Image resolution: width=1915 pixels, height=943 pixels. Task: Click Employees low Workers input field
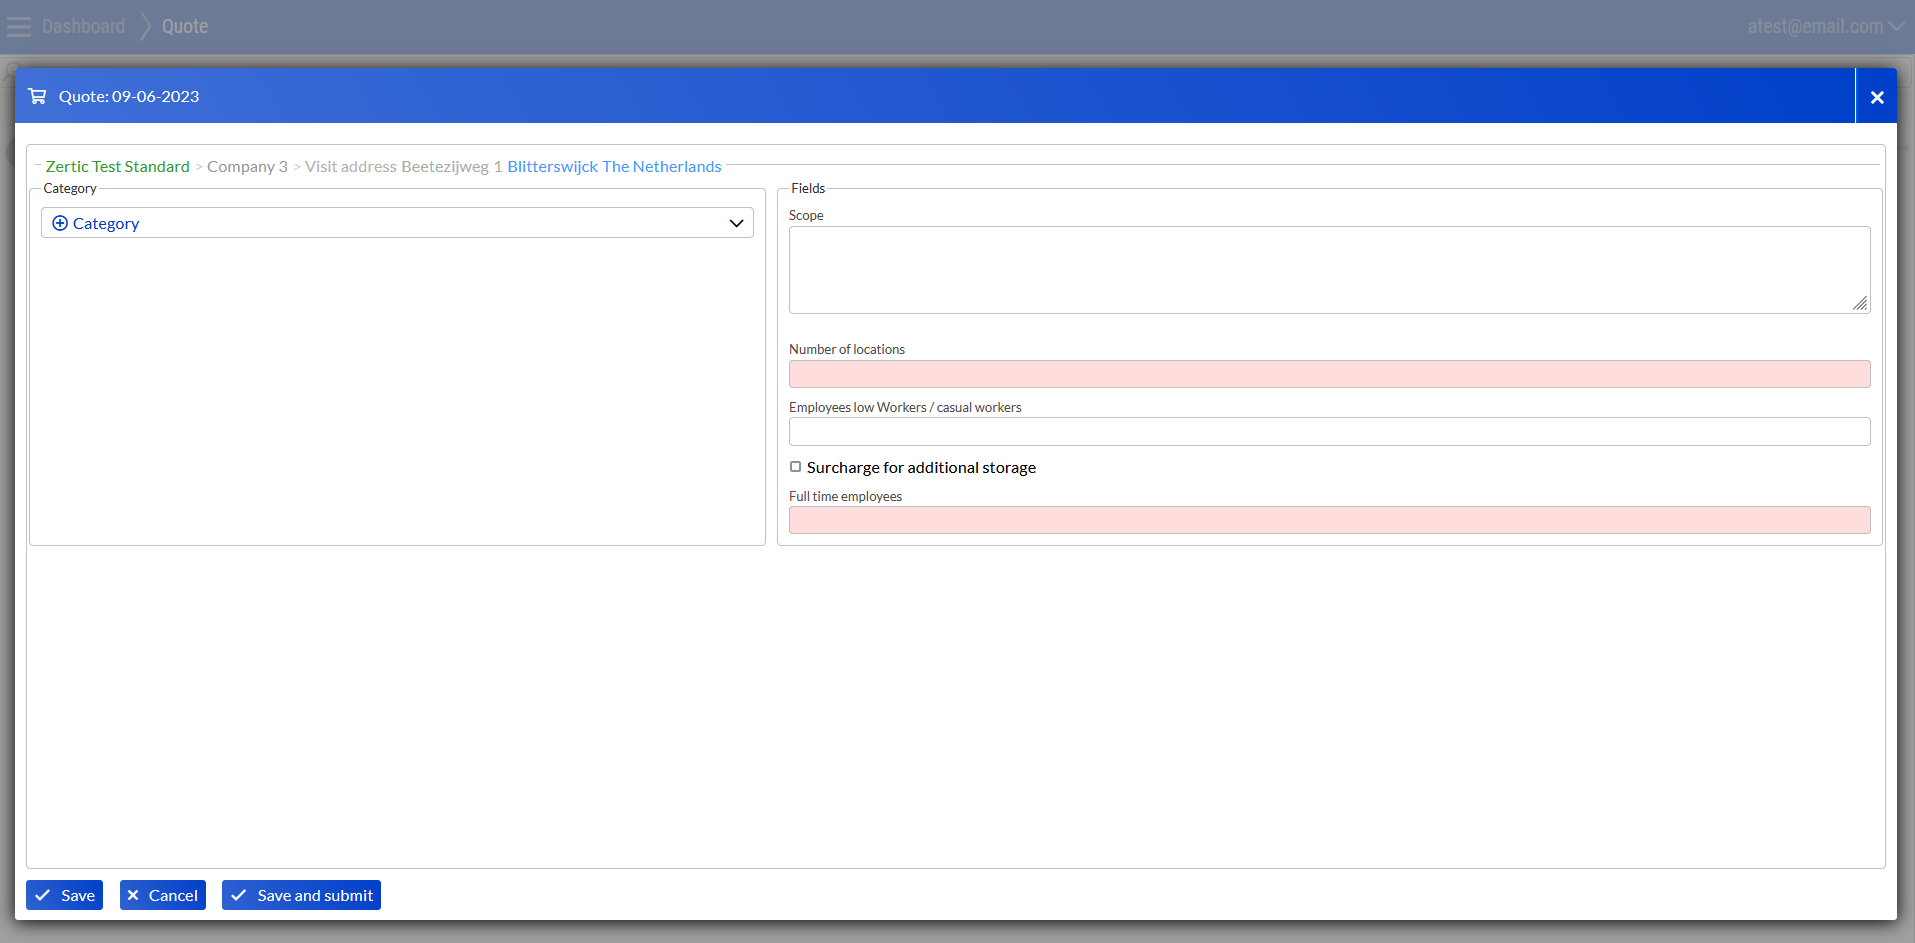point(1329,432)
